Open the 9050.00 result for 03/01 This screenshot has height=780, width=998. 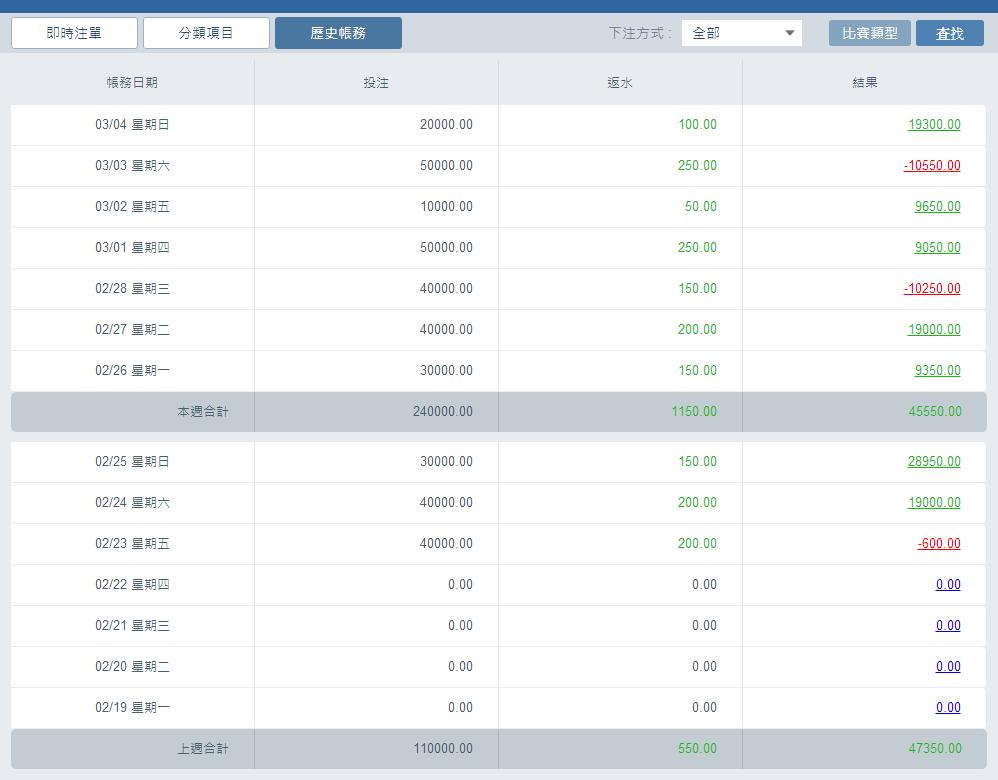coord(937,248)
